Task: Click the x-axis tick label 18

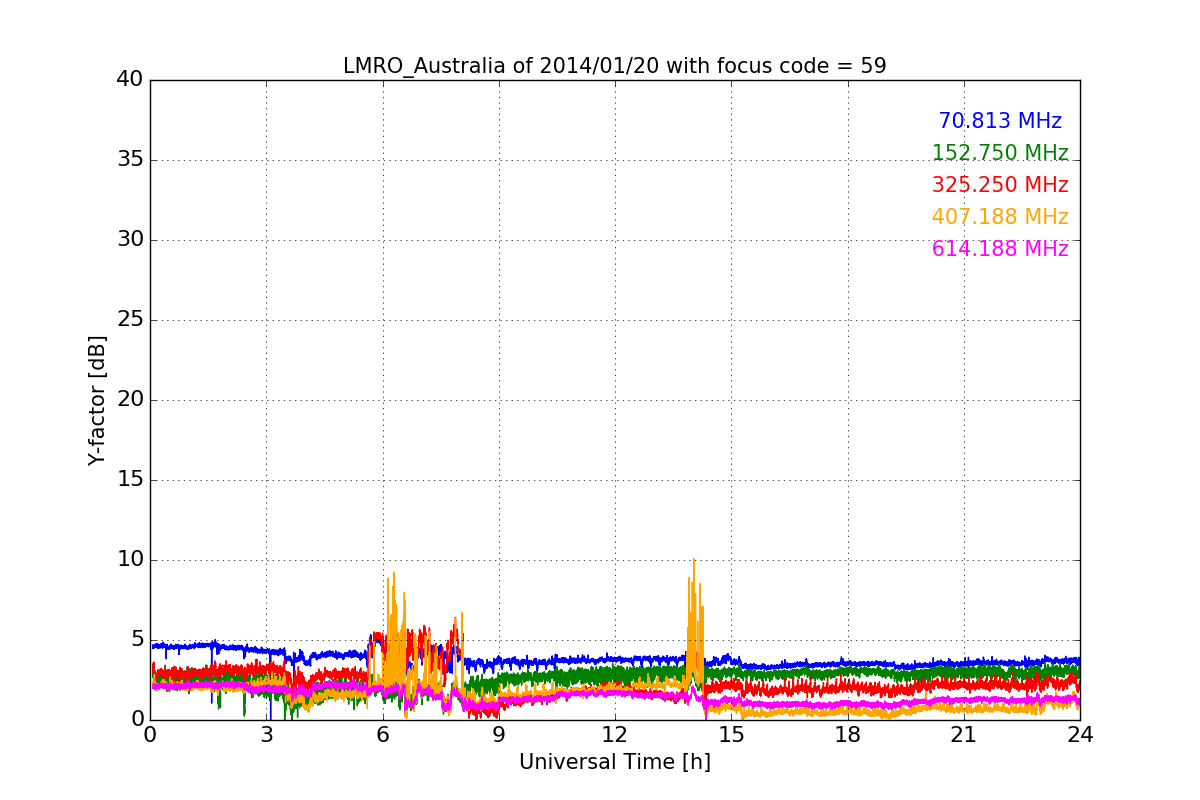Action: [847, 734]
